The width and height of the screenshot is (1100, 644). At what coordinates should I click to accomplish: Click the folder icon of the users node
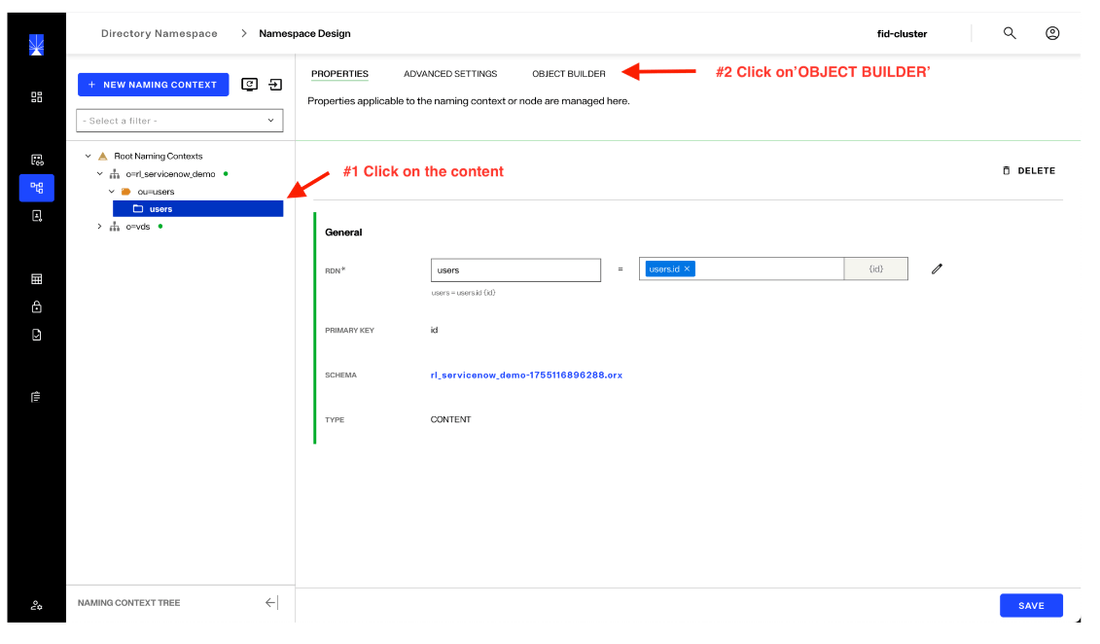(138, 208)
